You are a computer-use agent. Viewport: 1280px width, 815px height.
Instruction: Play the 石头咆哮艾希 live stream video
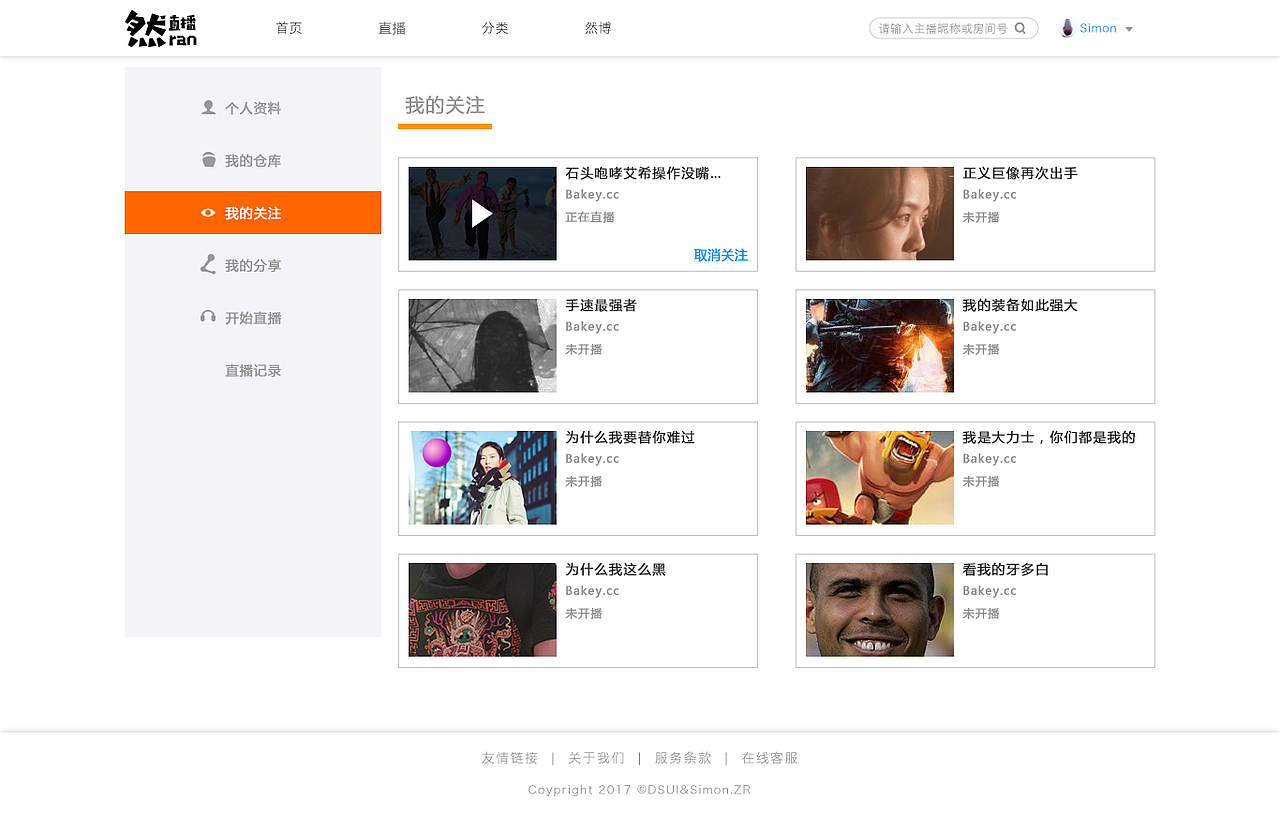482,213
